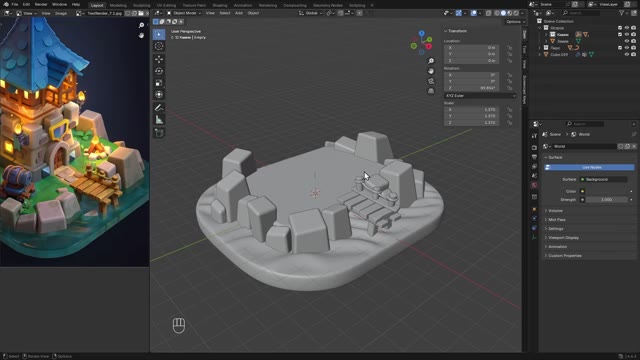The image size is (640, 360).
Task: Activate the Measure ruler tool
Action: coord(159,120)
